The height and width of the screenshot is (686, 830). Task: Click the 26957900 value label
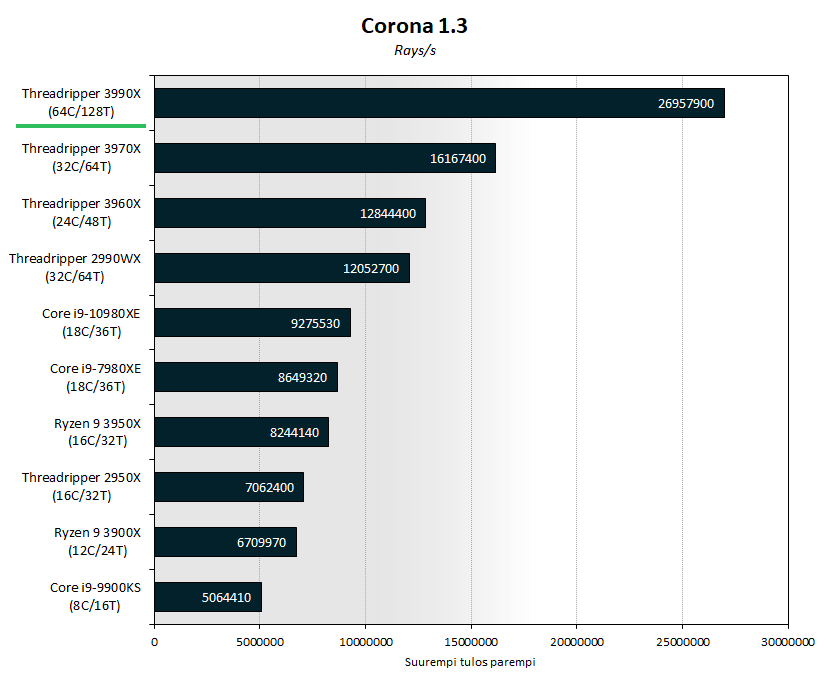point(686,104)
